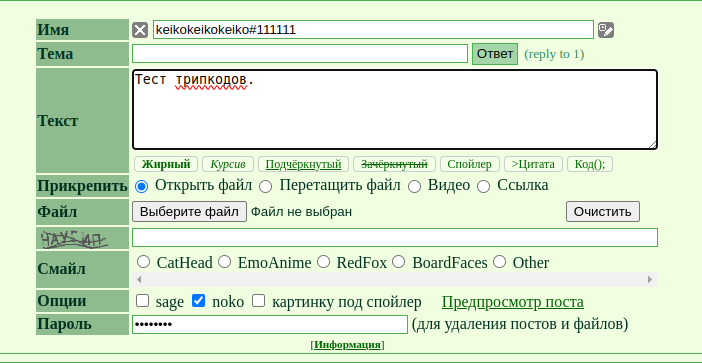The width and height of the screenshot is (702, 363).
Task: Apply Подчёркнутый underline formatting
Action: pos(304,164)
